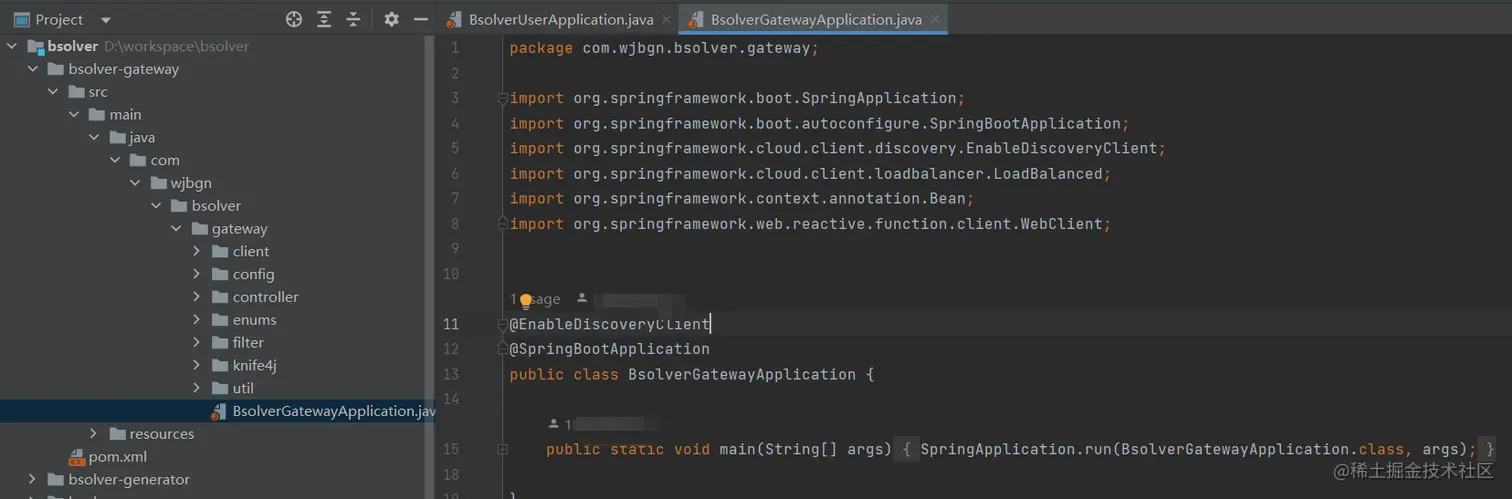Toggle the fold marker at line 8
The image size is (1512, 499).
[x=502, y=224]
